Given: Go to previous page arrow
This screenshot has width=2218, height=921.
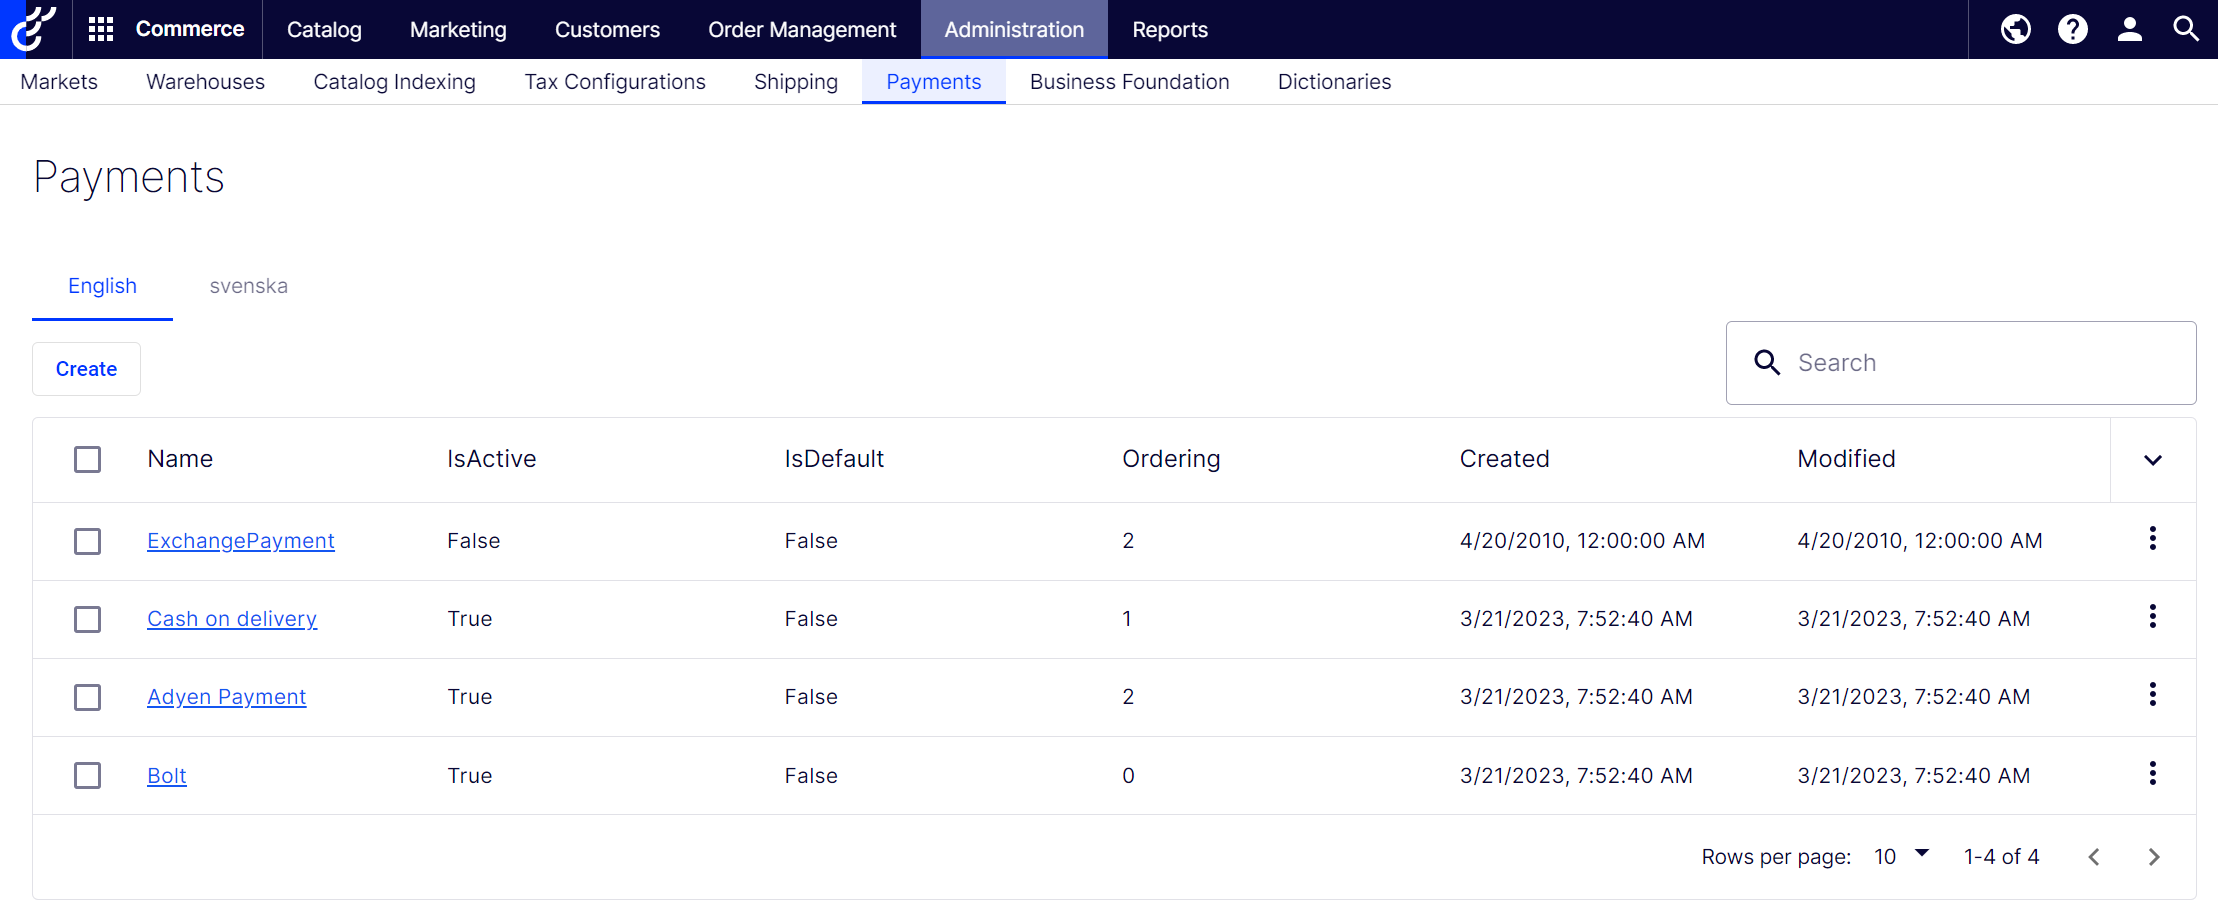Looking at the screenshot, I should point(2094,857).
